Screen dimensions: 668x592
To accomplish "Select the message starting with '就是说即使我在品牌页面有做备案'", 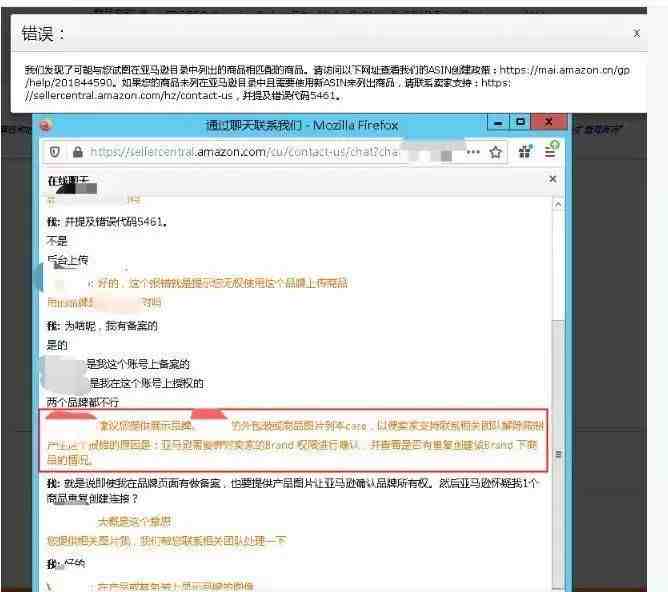I will click(293, 491).
